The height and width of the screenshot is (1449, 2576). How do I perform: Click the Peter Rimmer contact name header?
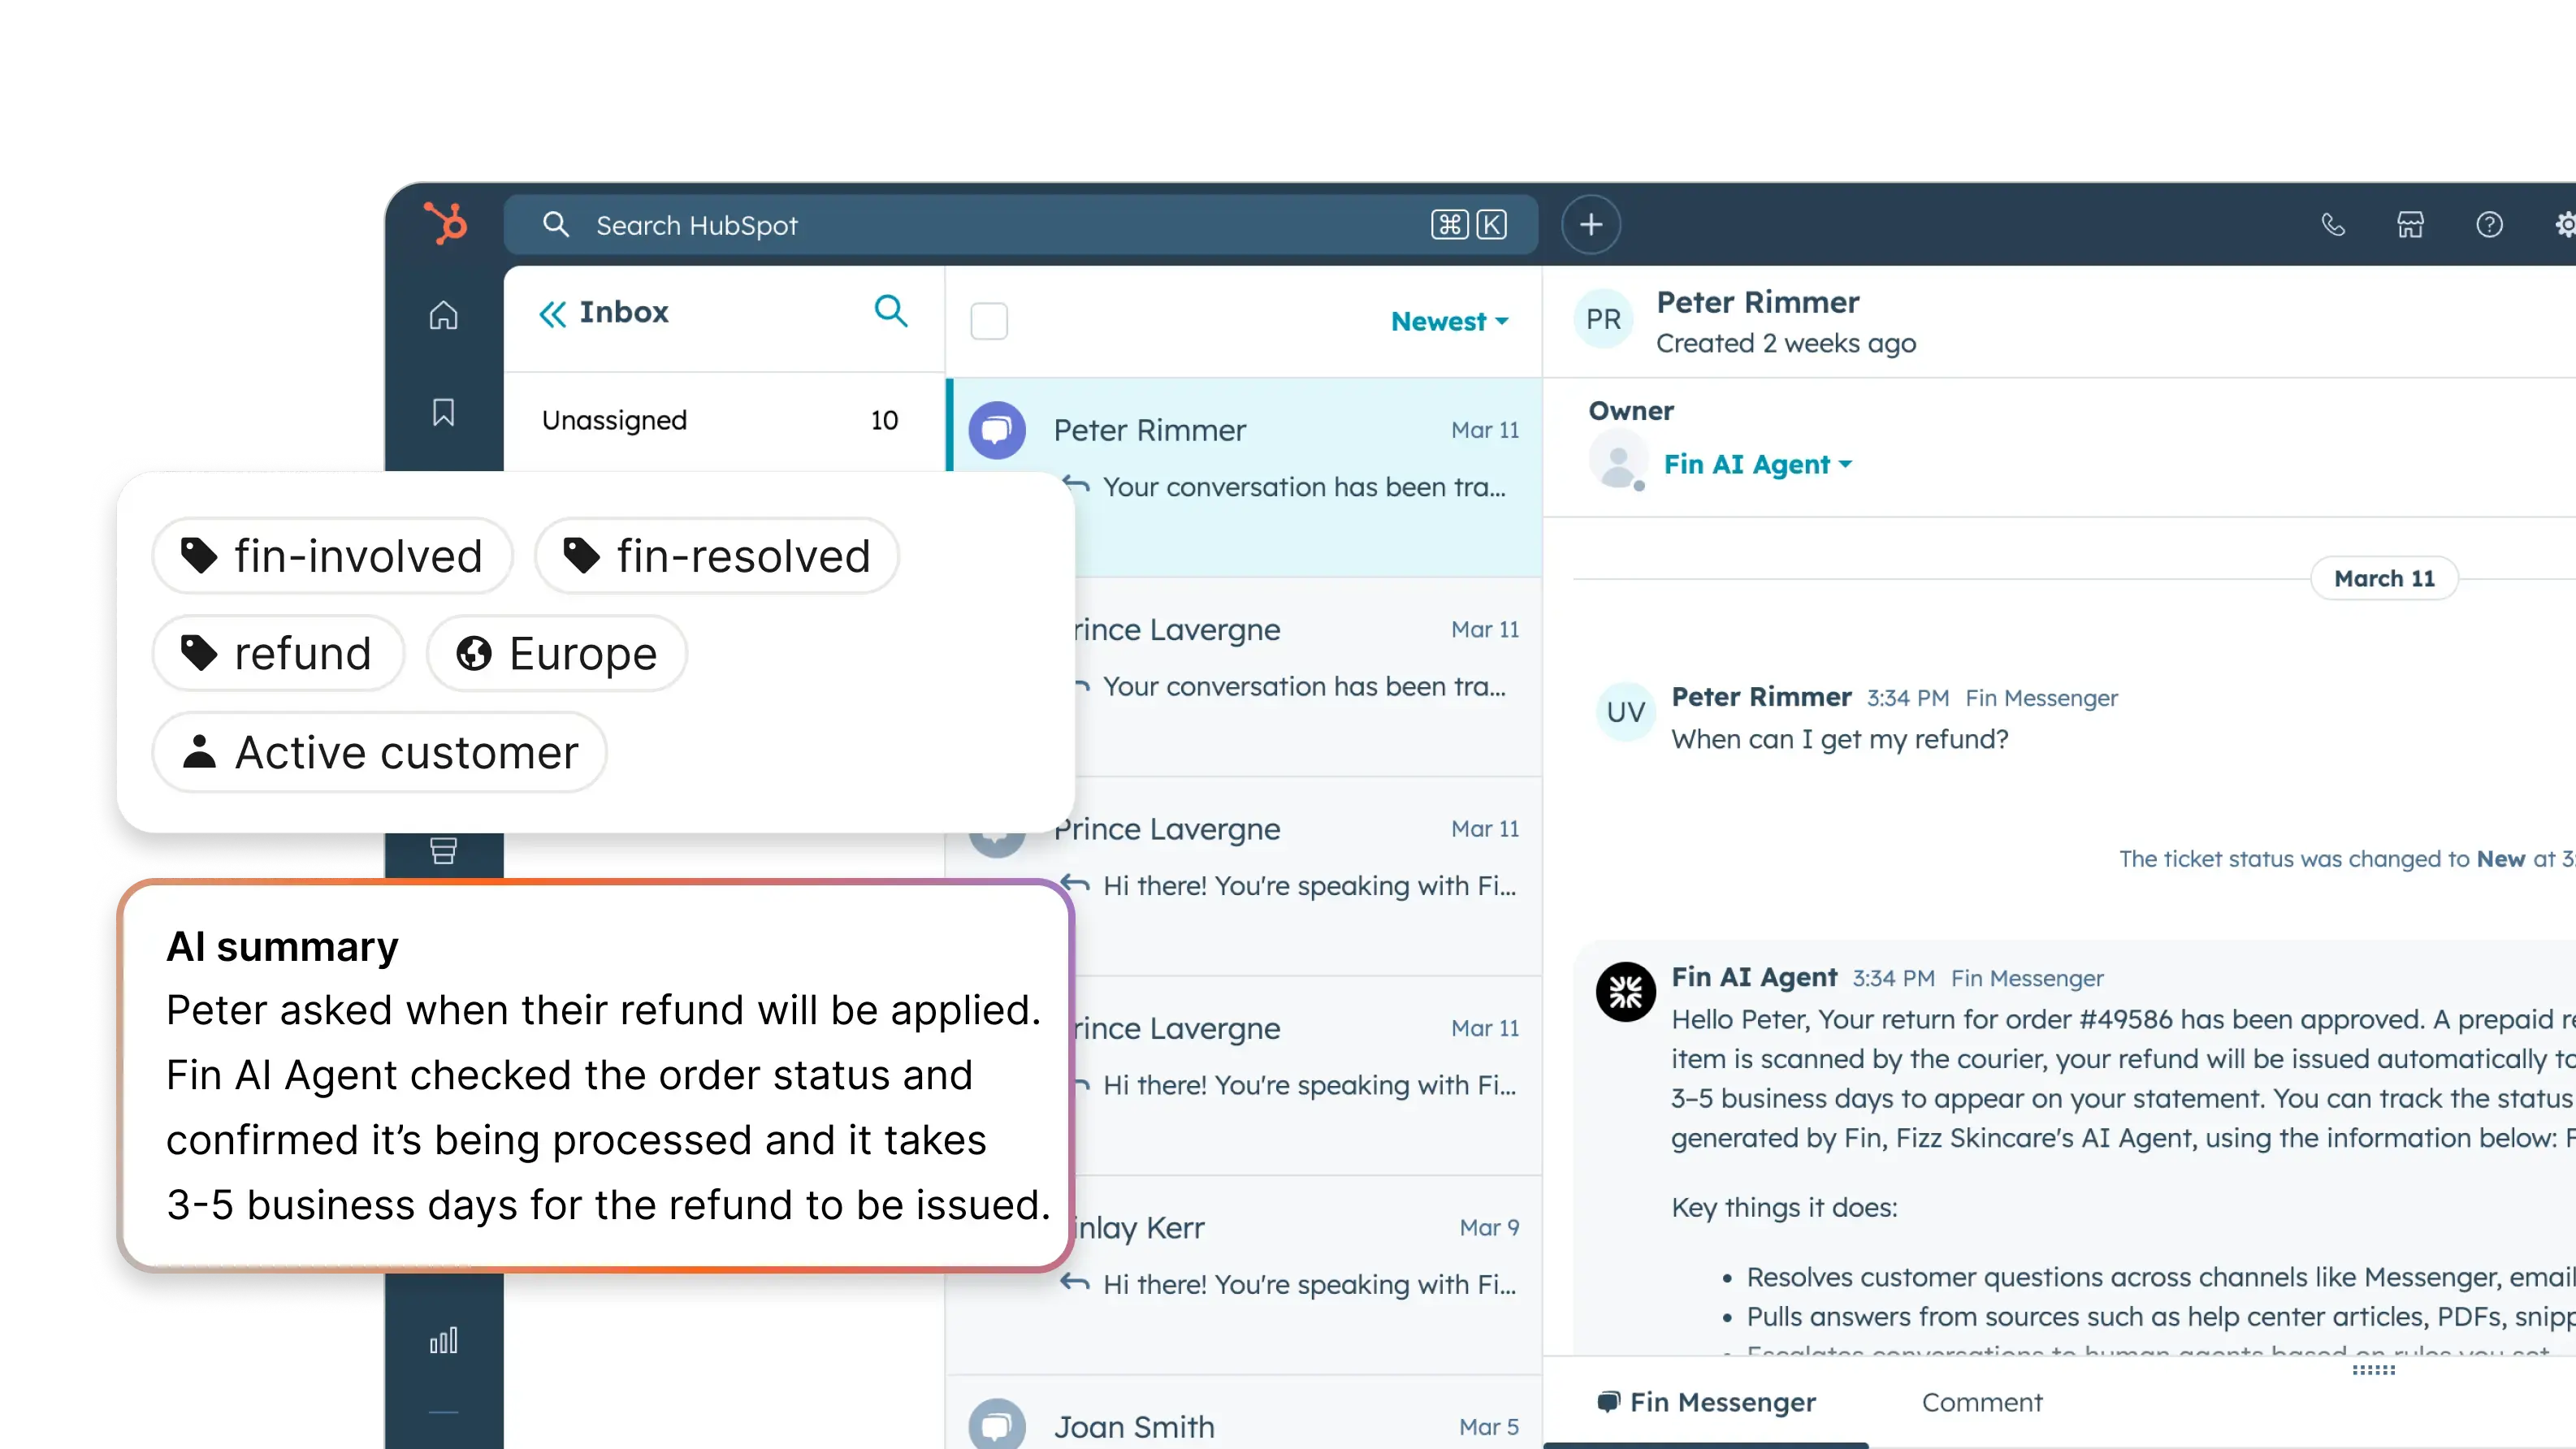[1758, 302]
